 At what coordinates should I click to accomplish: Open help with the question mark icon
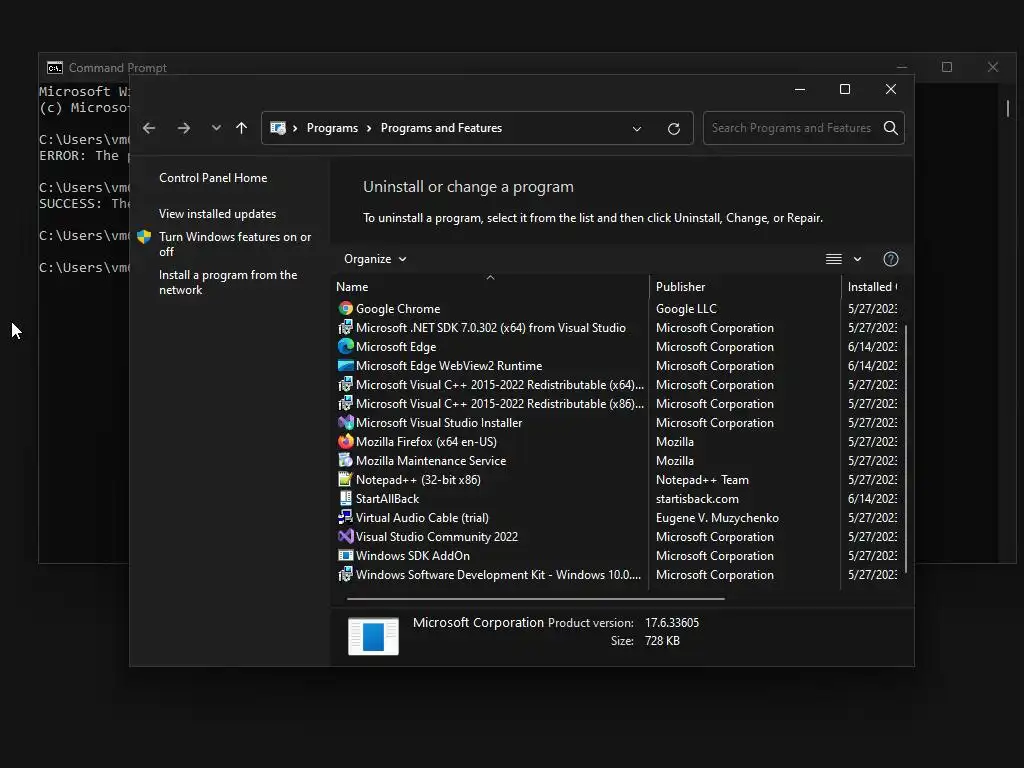point(891,259)
